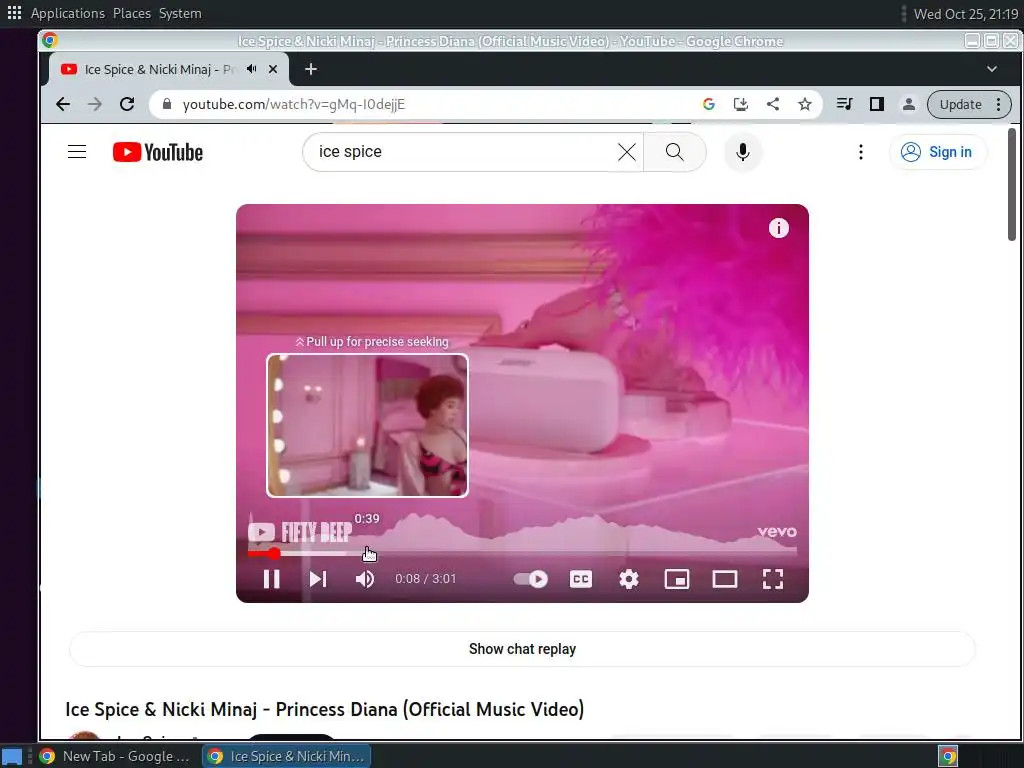1024x768 pixels.
Task: Open the Places menu
Action: (132, 13)
